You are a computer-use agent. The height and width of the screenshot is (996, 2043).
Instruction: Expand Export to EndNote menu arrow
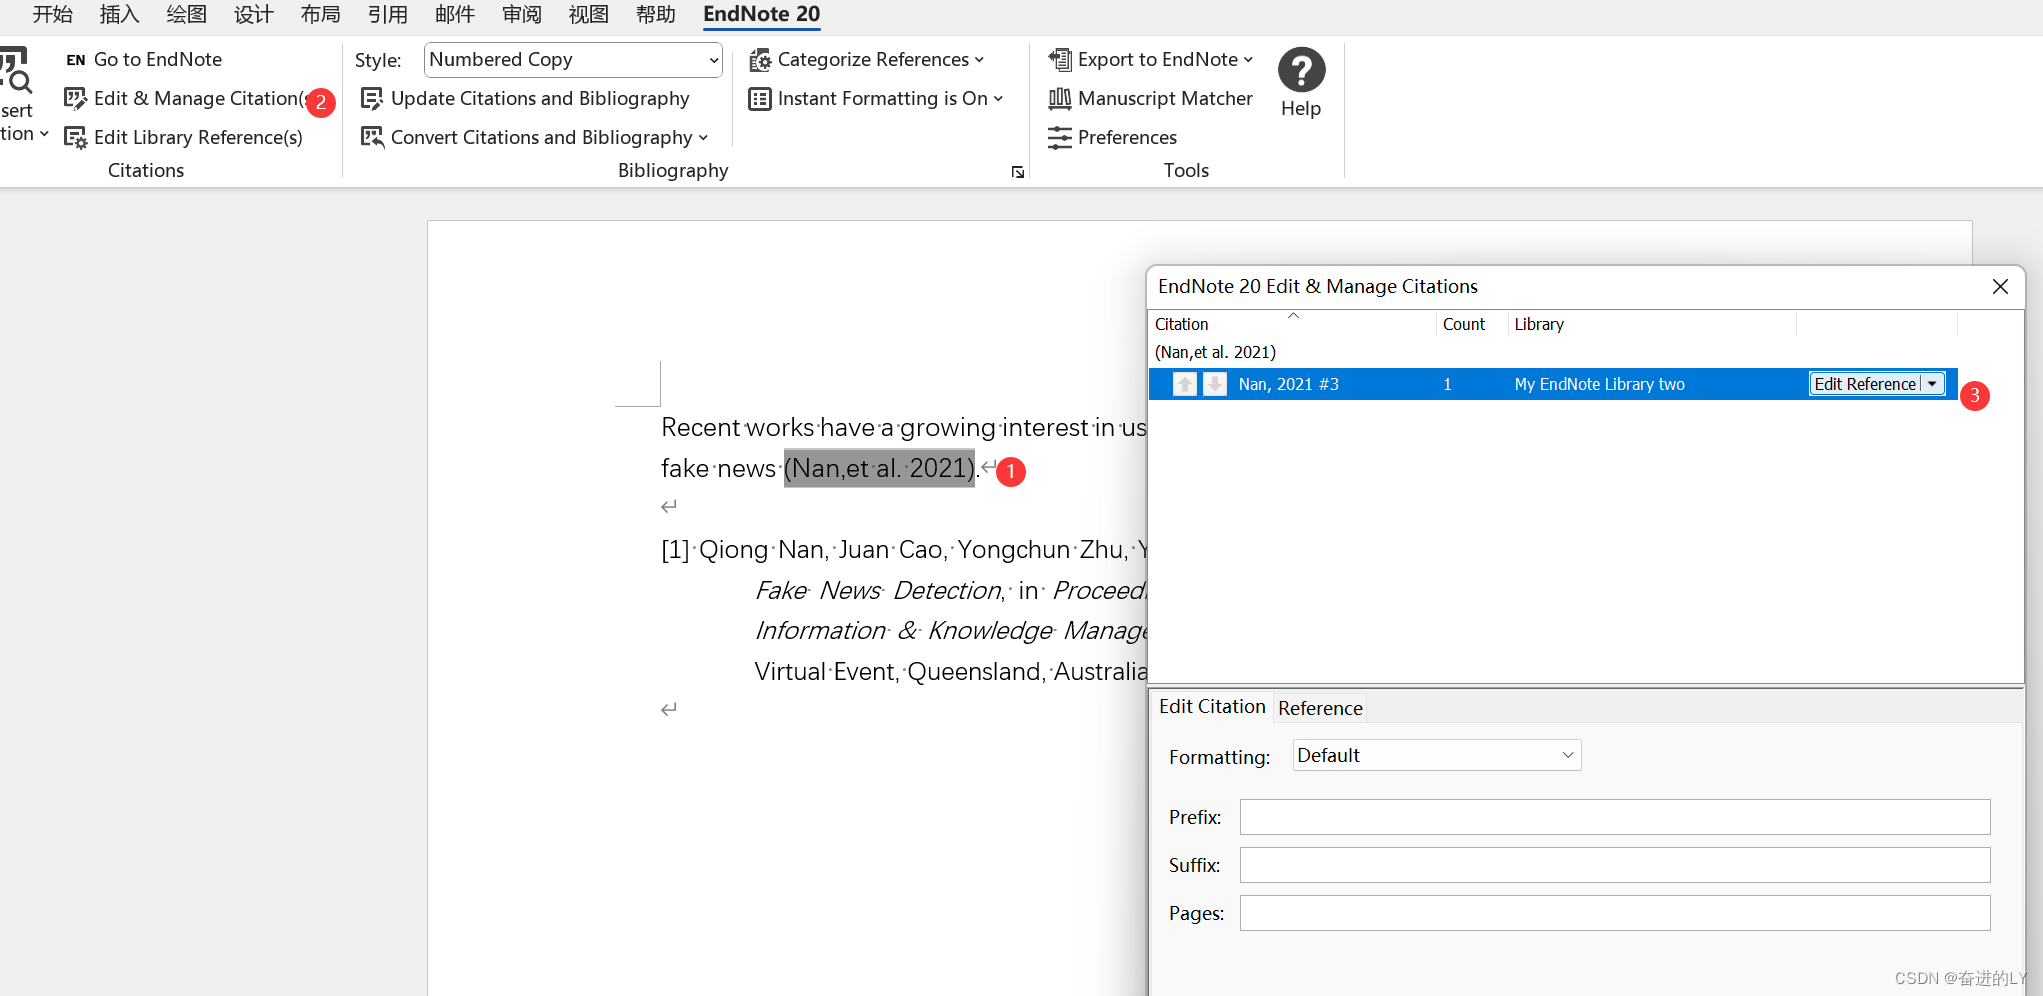pos(1248,60)
